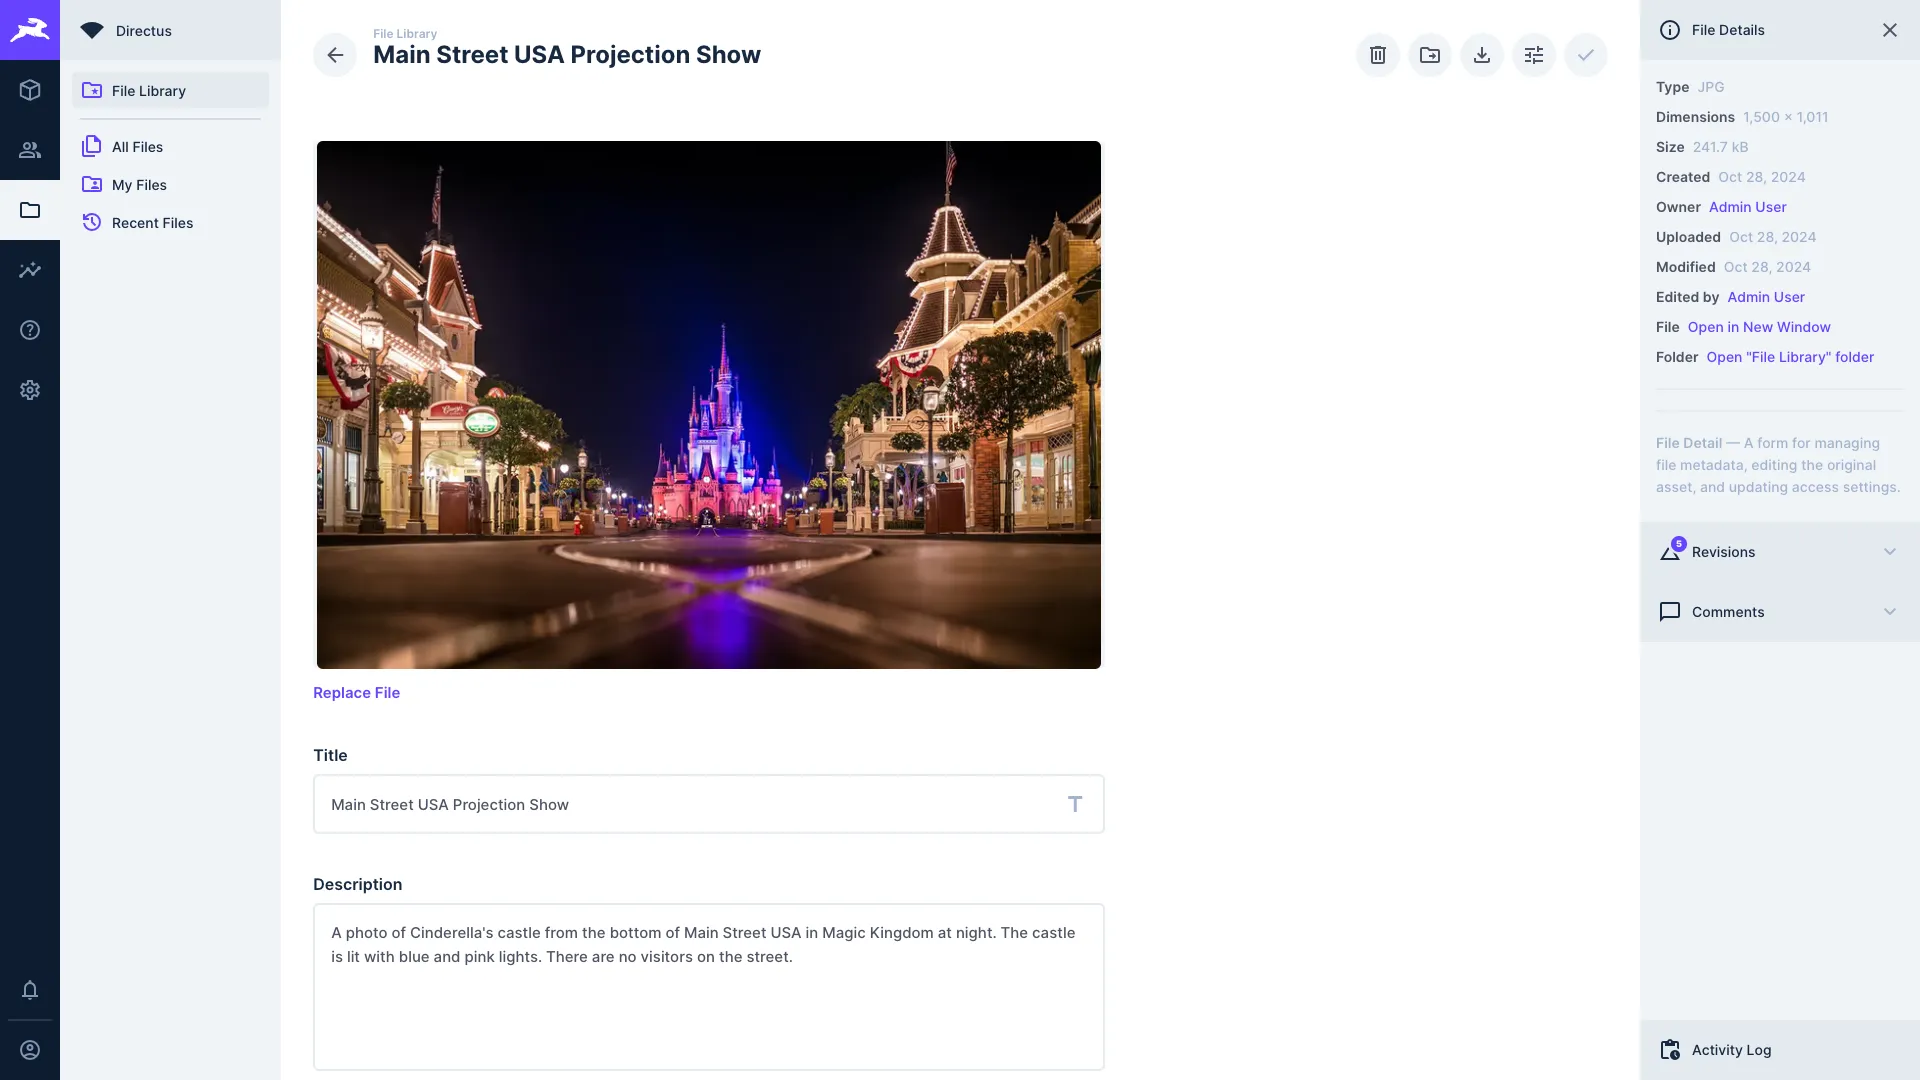The image size is (1920, 1080).
Task: Click the delete file icon
Action: point(1378,54)
